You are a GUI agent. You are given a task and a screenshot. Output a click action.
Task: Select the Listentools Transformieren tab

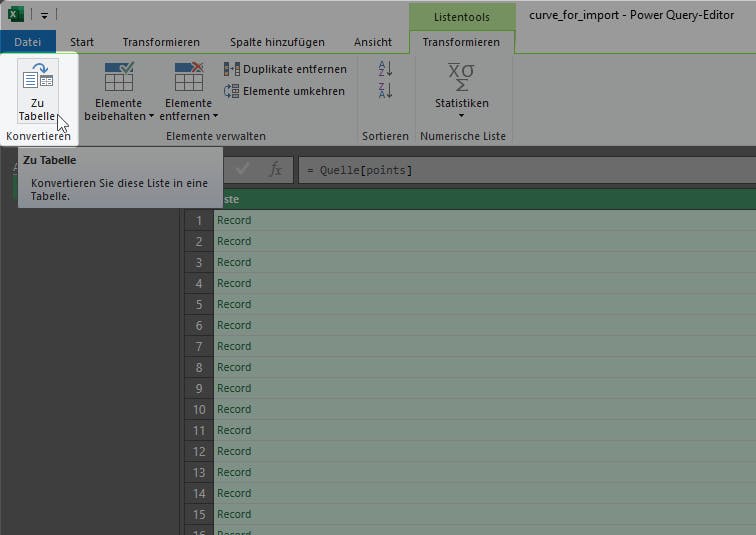point(461,42)
